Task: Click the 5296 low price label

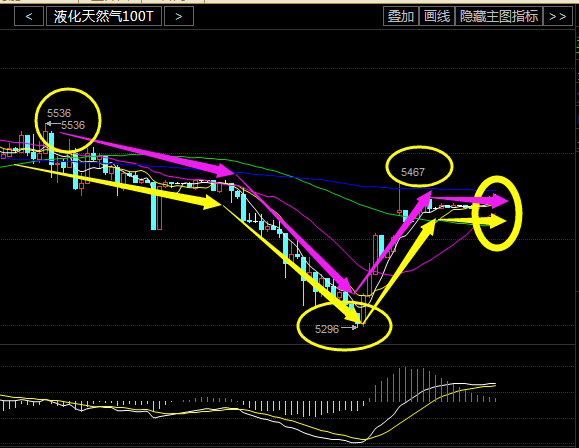Action: point(327,329)
